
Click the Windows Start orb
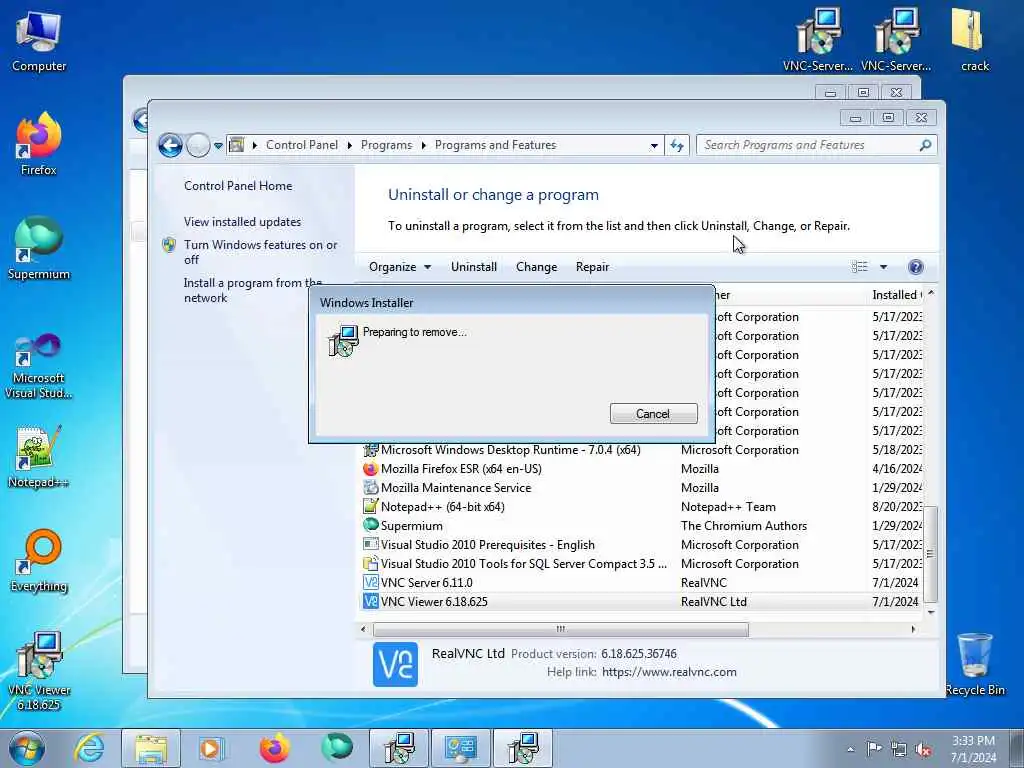[27, 748]
